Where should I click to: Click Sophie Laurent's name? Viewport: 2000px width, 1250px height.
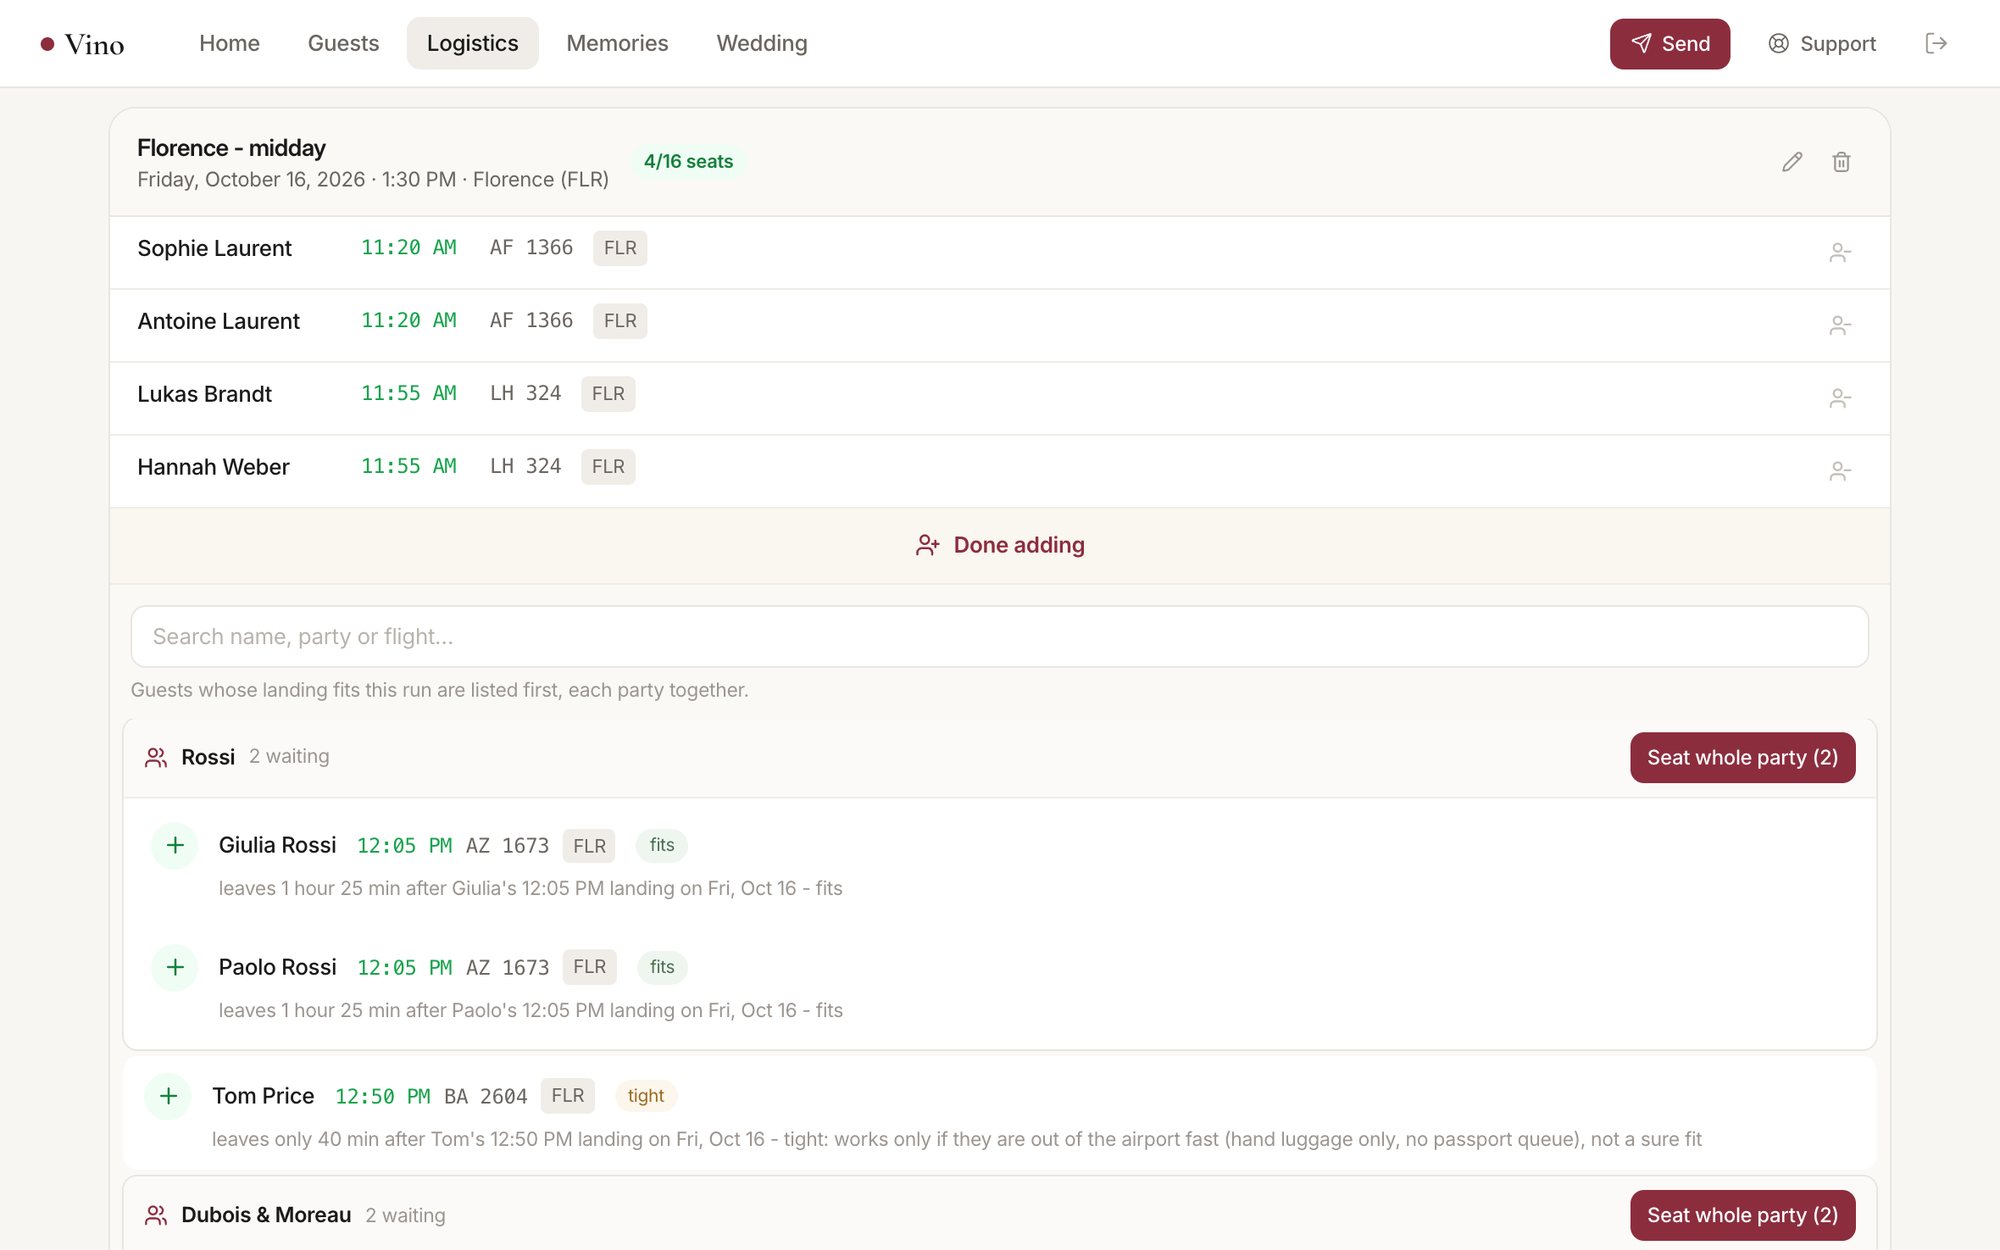[x=214, y=248]
